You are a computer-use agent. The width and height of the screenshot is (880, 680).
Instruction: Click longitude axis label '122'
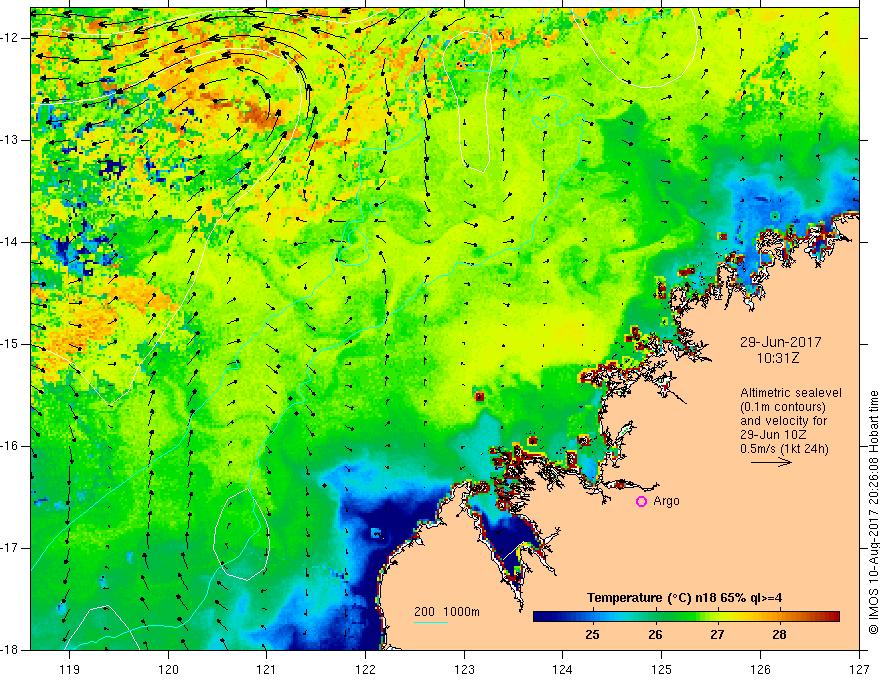pos(365,669)
